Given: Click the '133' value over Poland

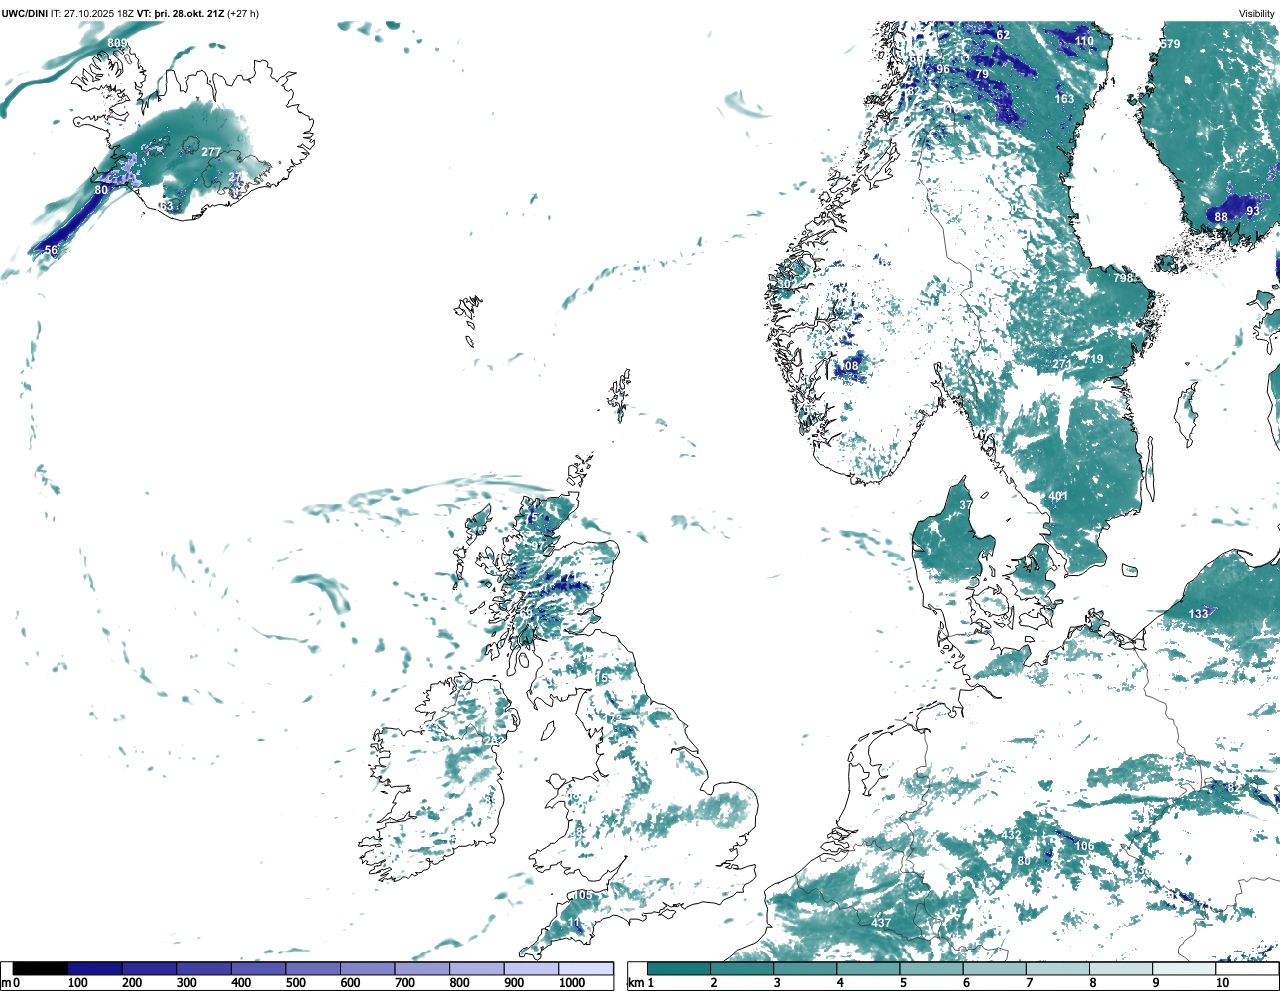Looking at the screenshot, I should coord(1198,613).
